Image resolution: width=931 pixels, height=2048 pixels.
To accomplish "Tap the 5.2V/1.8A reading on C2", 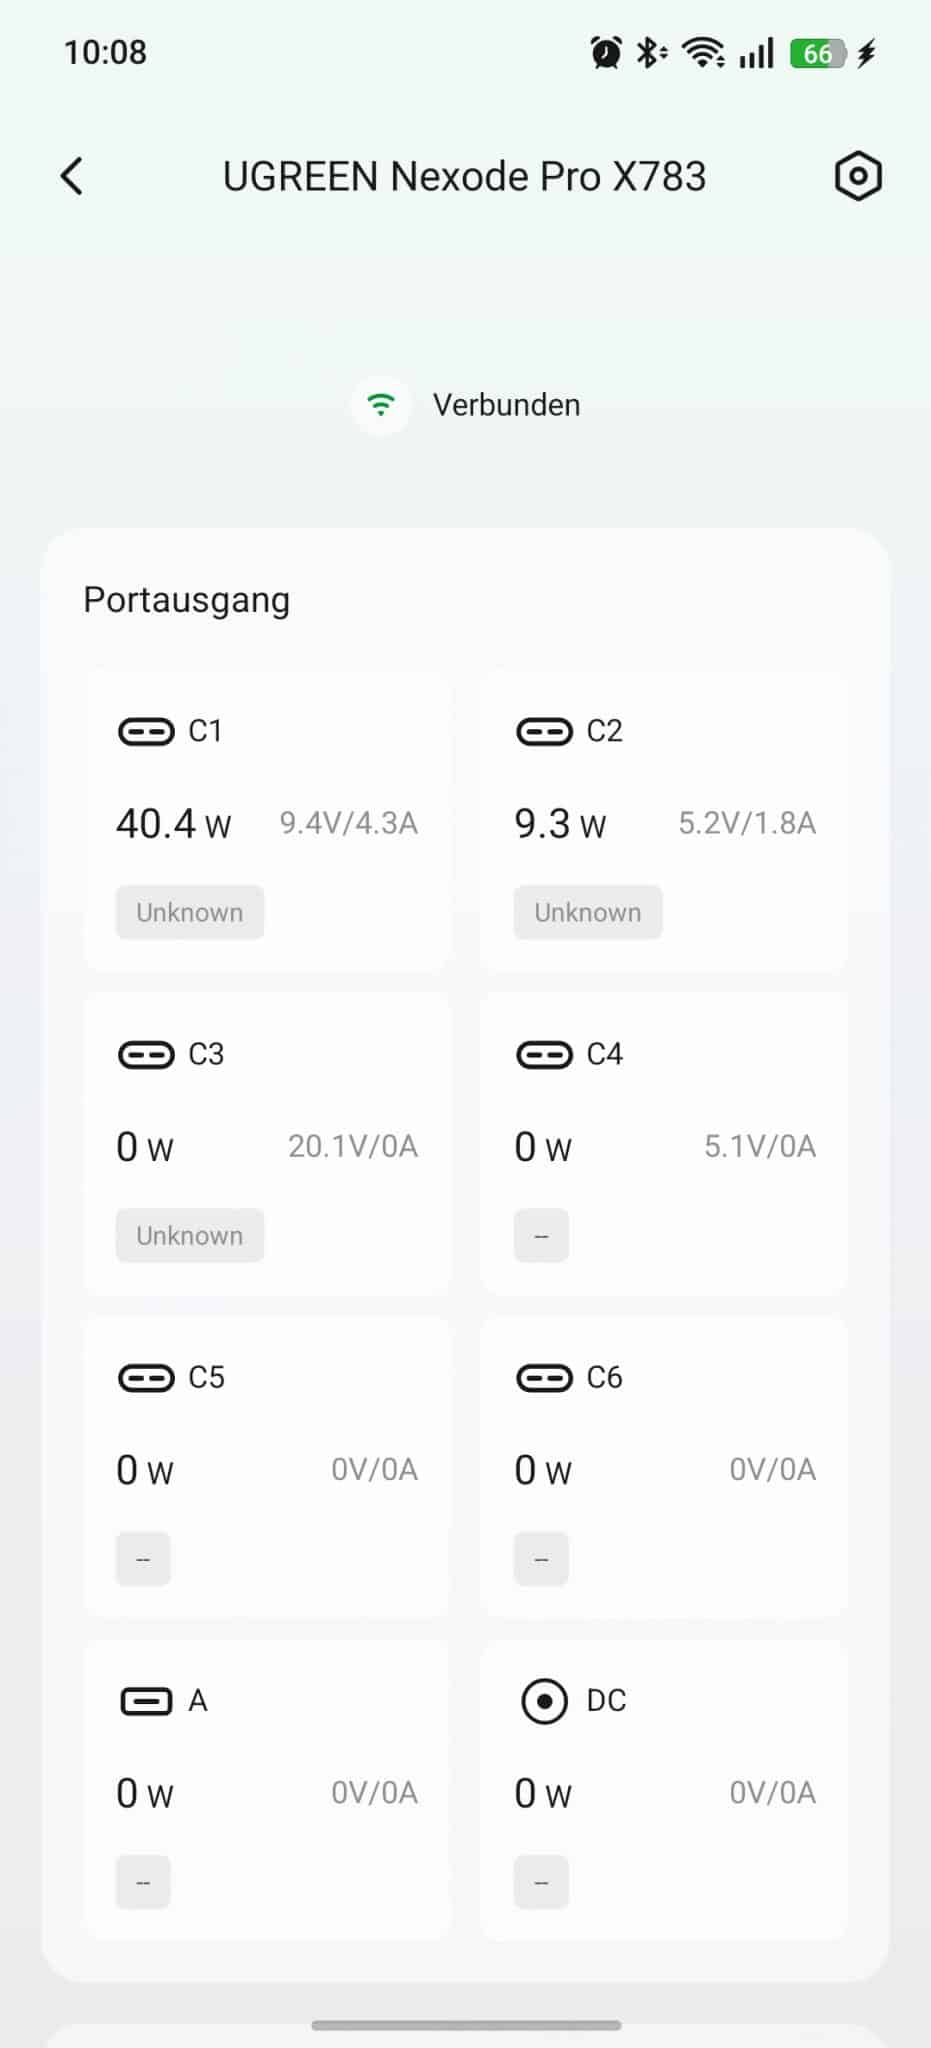I will [747, 823].
